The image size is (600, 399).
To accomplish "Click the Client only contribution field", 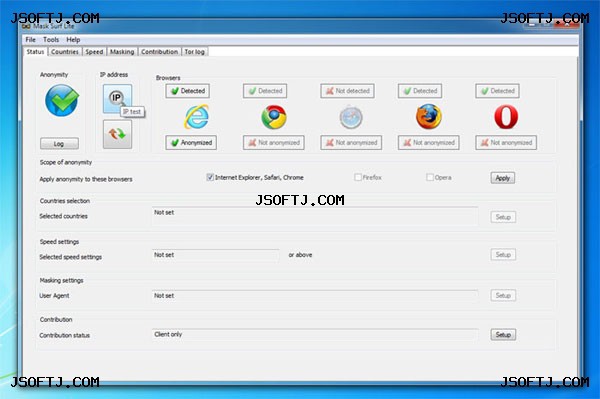I will pos(315,334).
